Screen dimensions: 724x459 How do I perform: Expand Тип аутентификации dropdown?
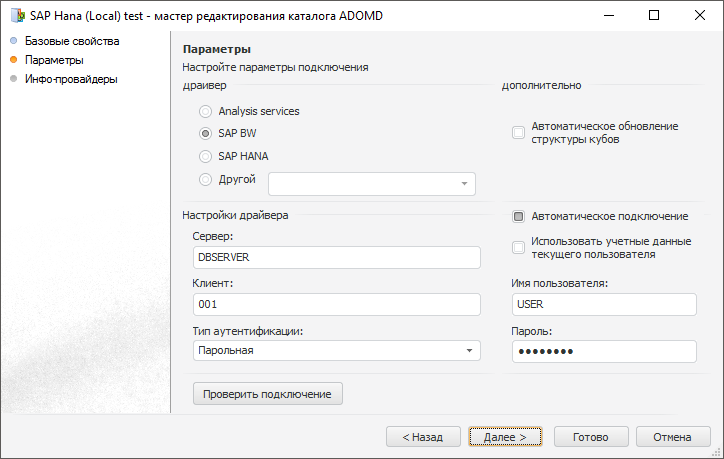coord(469,350)
